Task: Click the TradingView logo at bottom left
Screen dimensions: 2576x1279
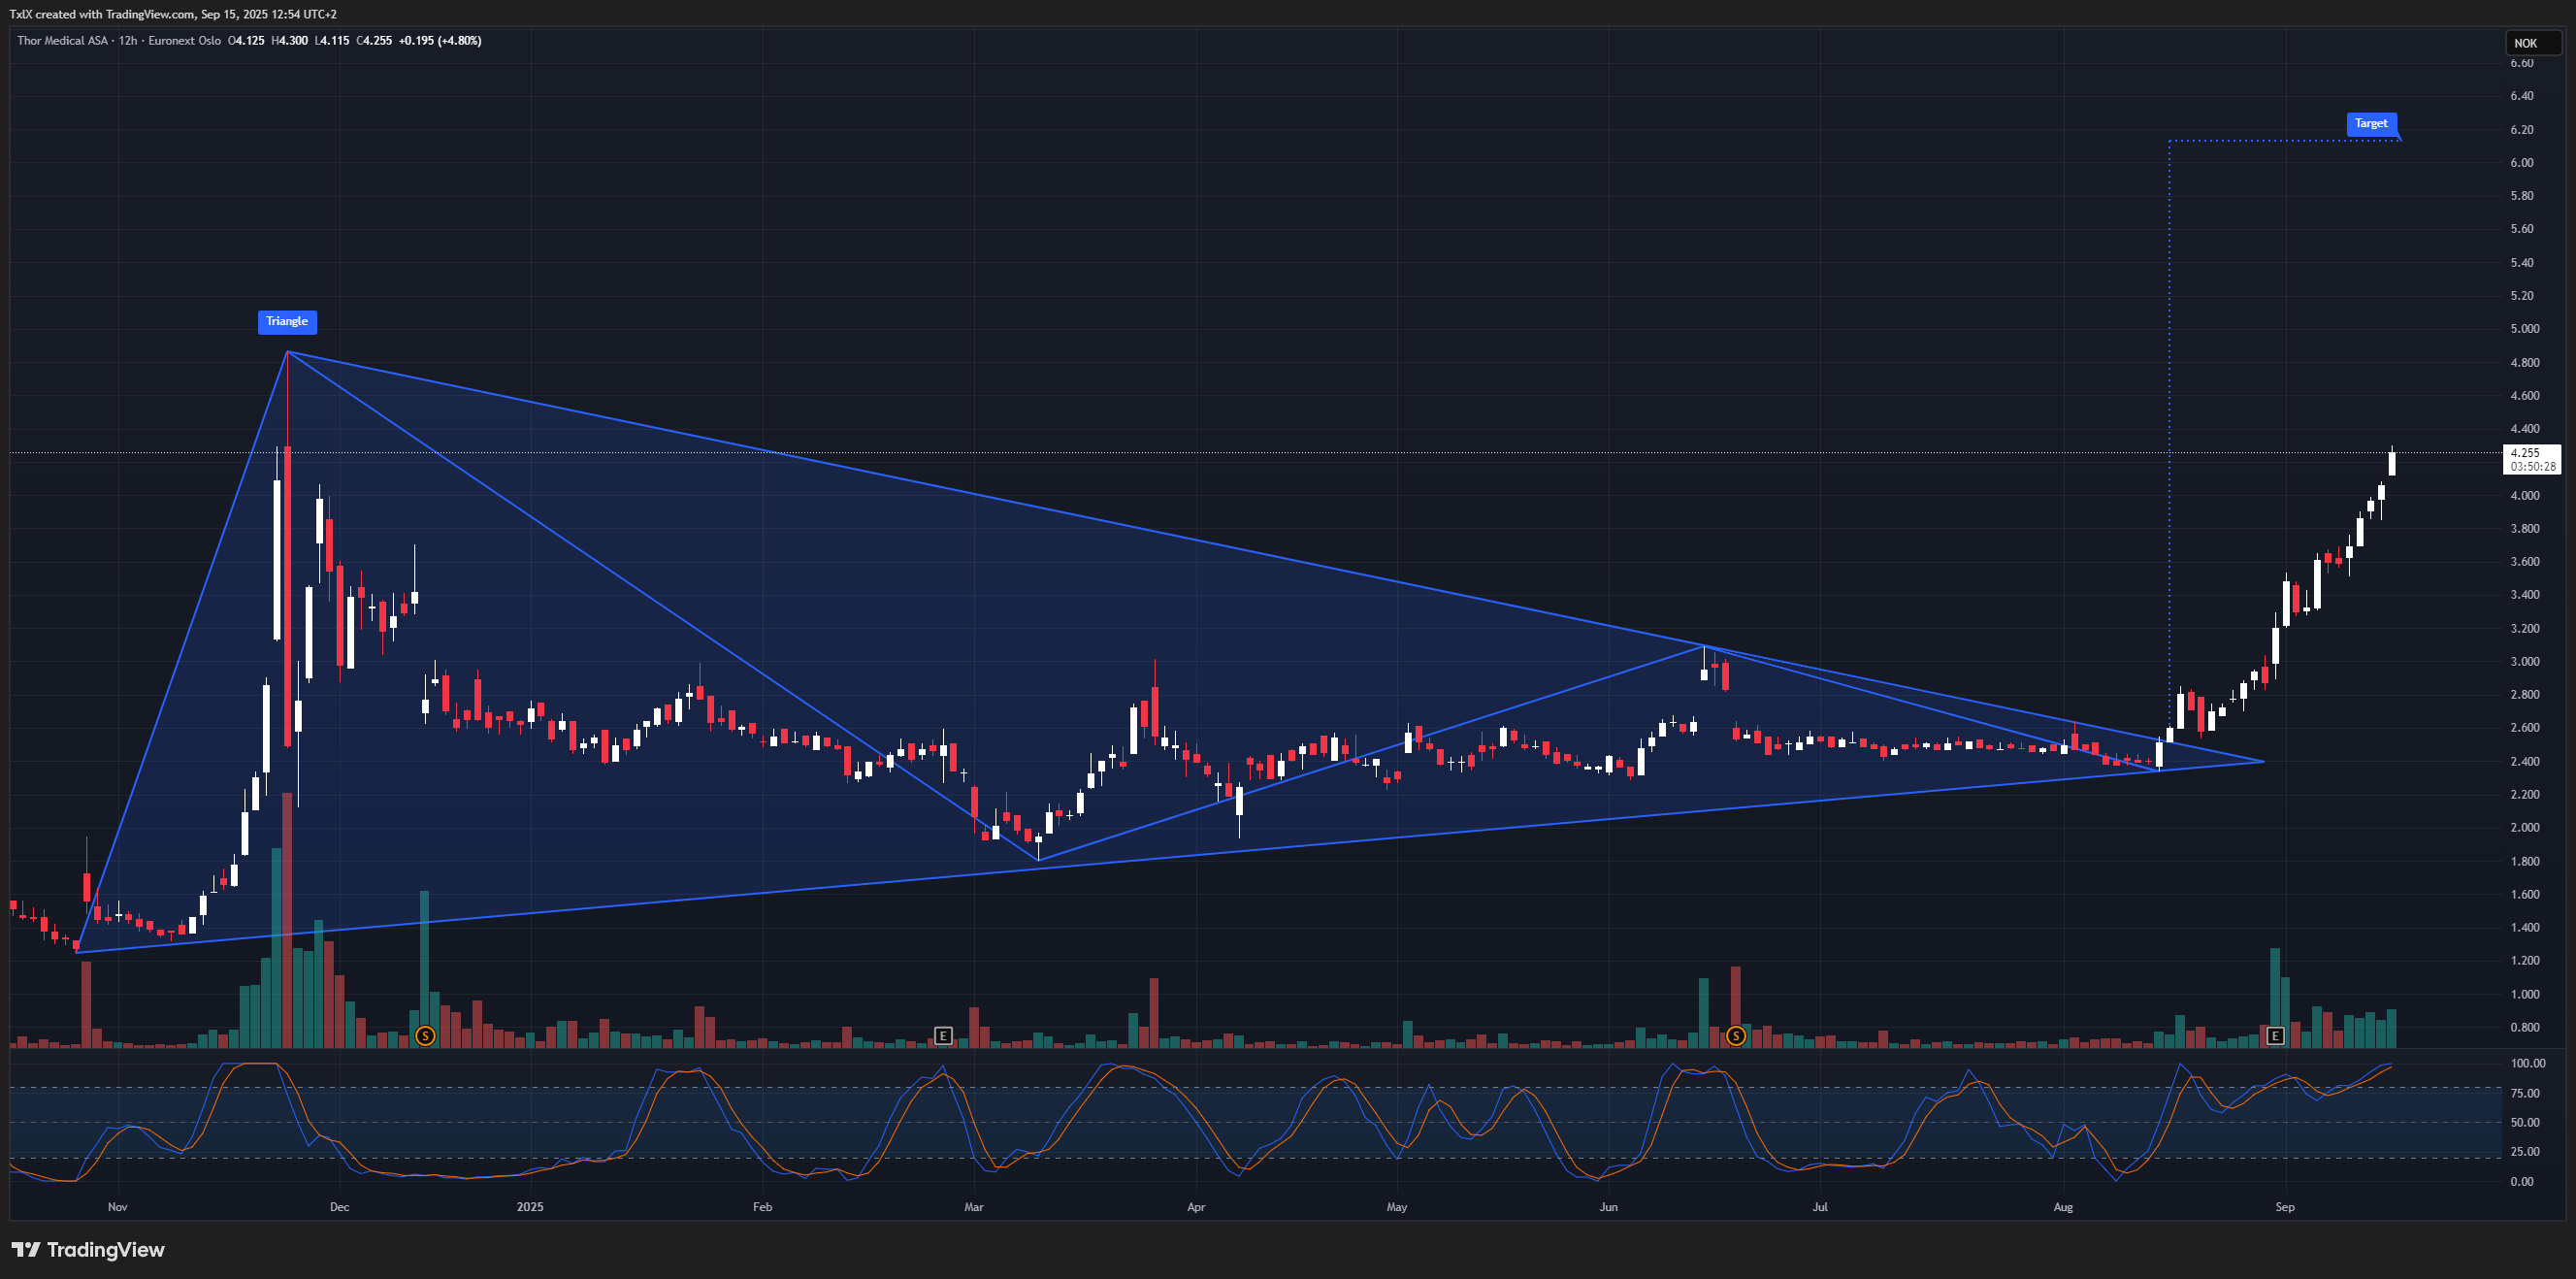Action: 88,1250
